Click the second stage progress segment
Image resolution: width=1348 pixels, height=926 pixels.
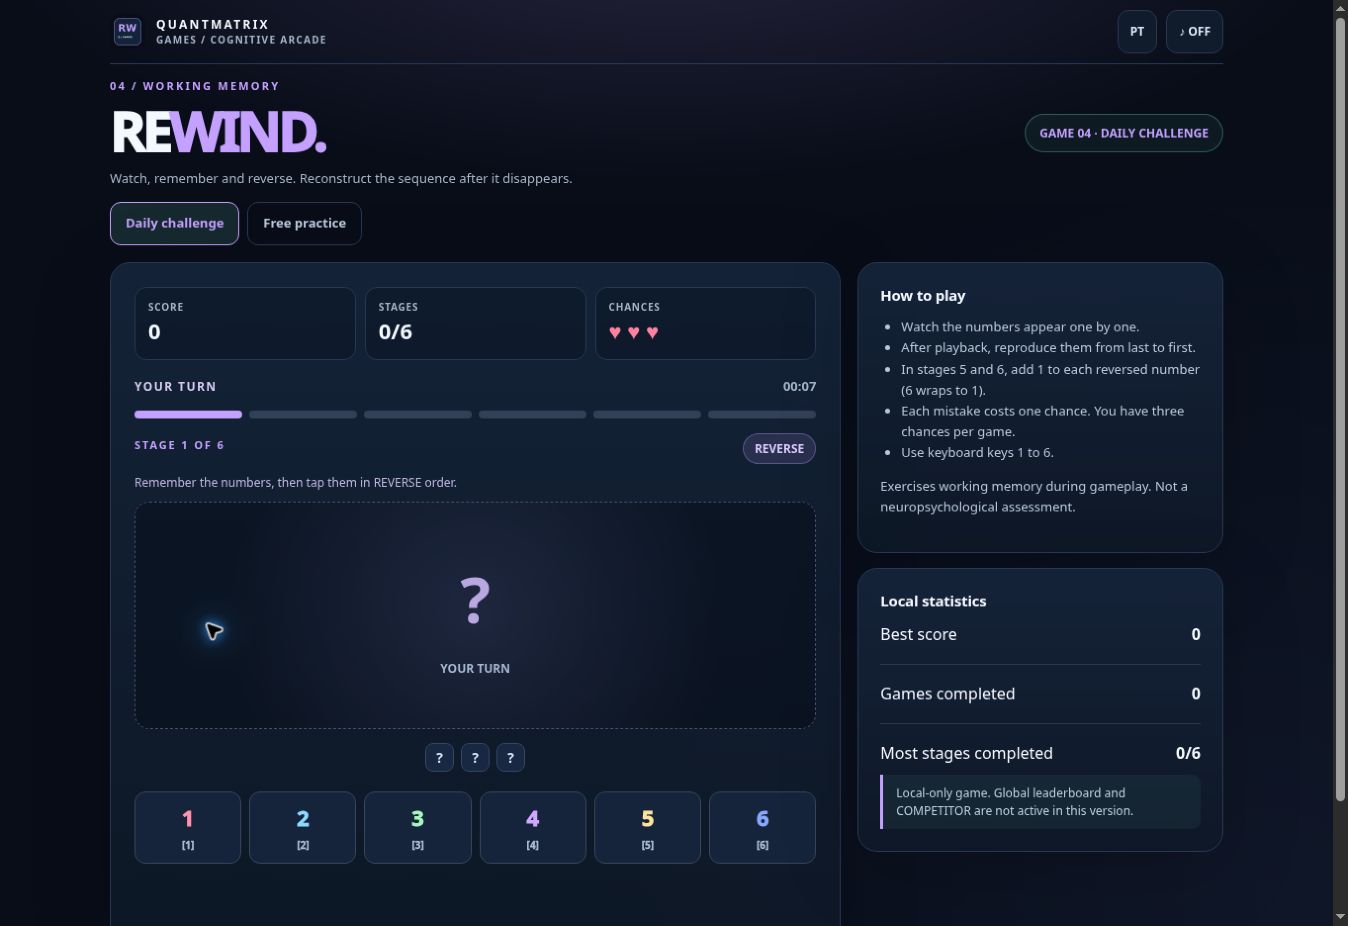pyautogui.click(x=303, y=414)
